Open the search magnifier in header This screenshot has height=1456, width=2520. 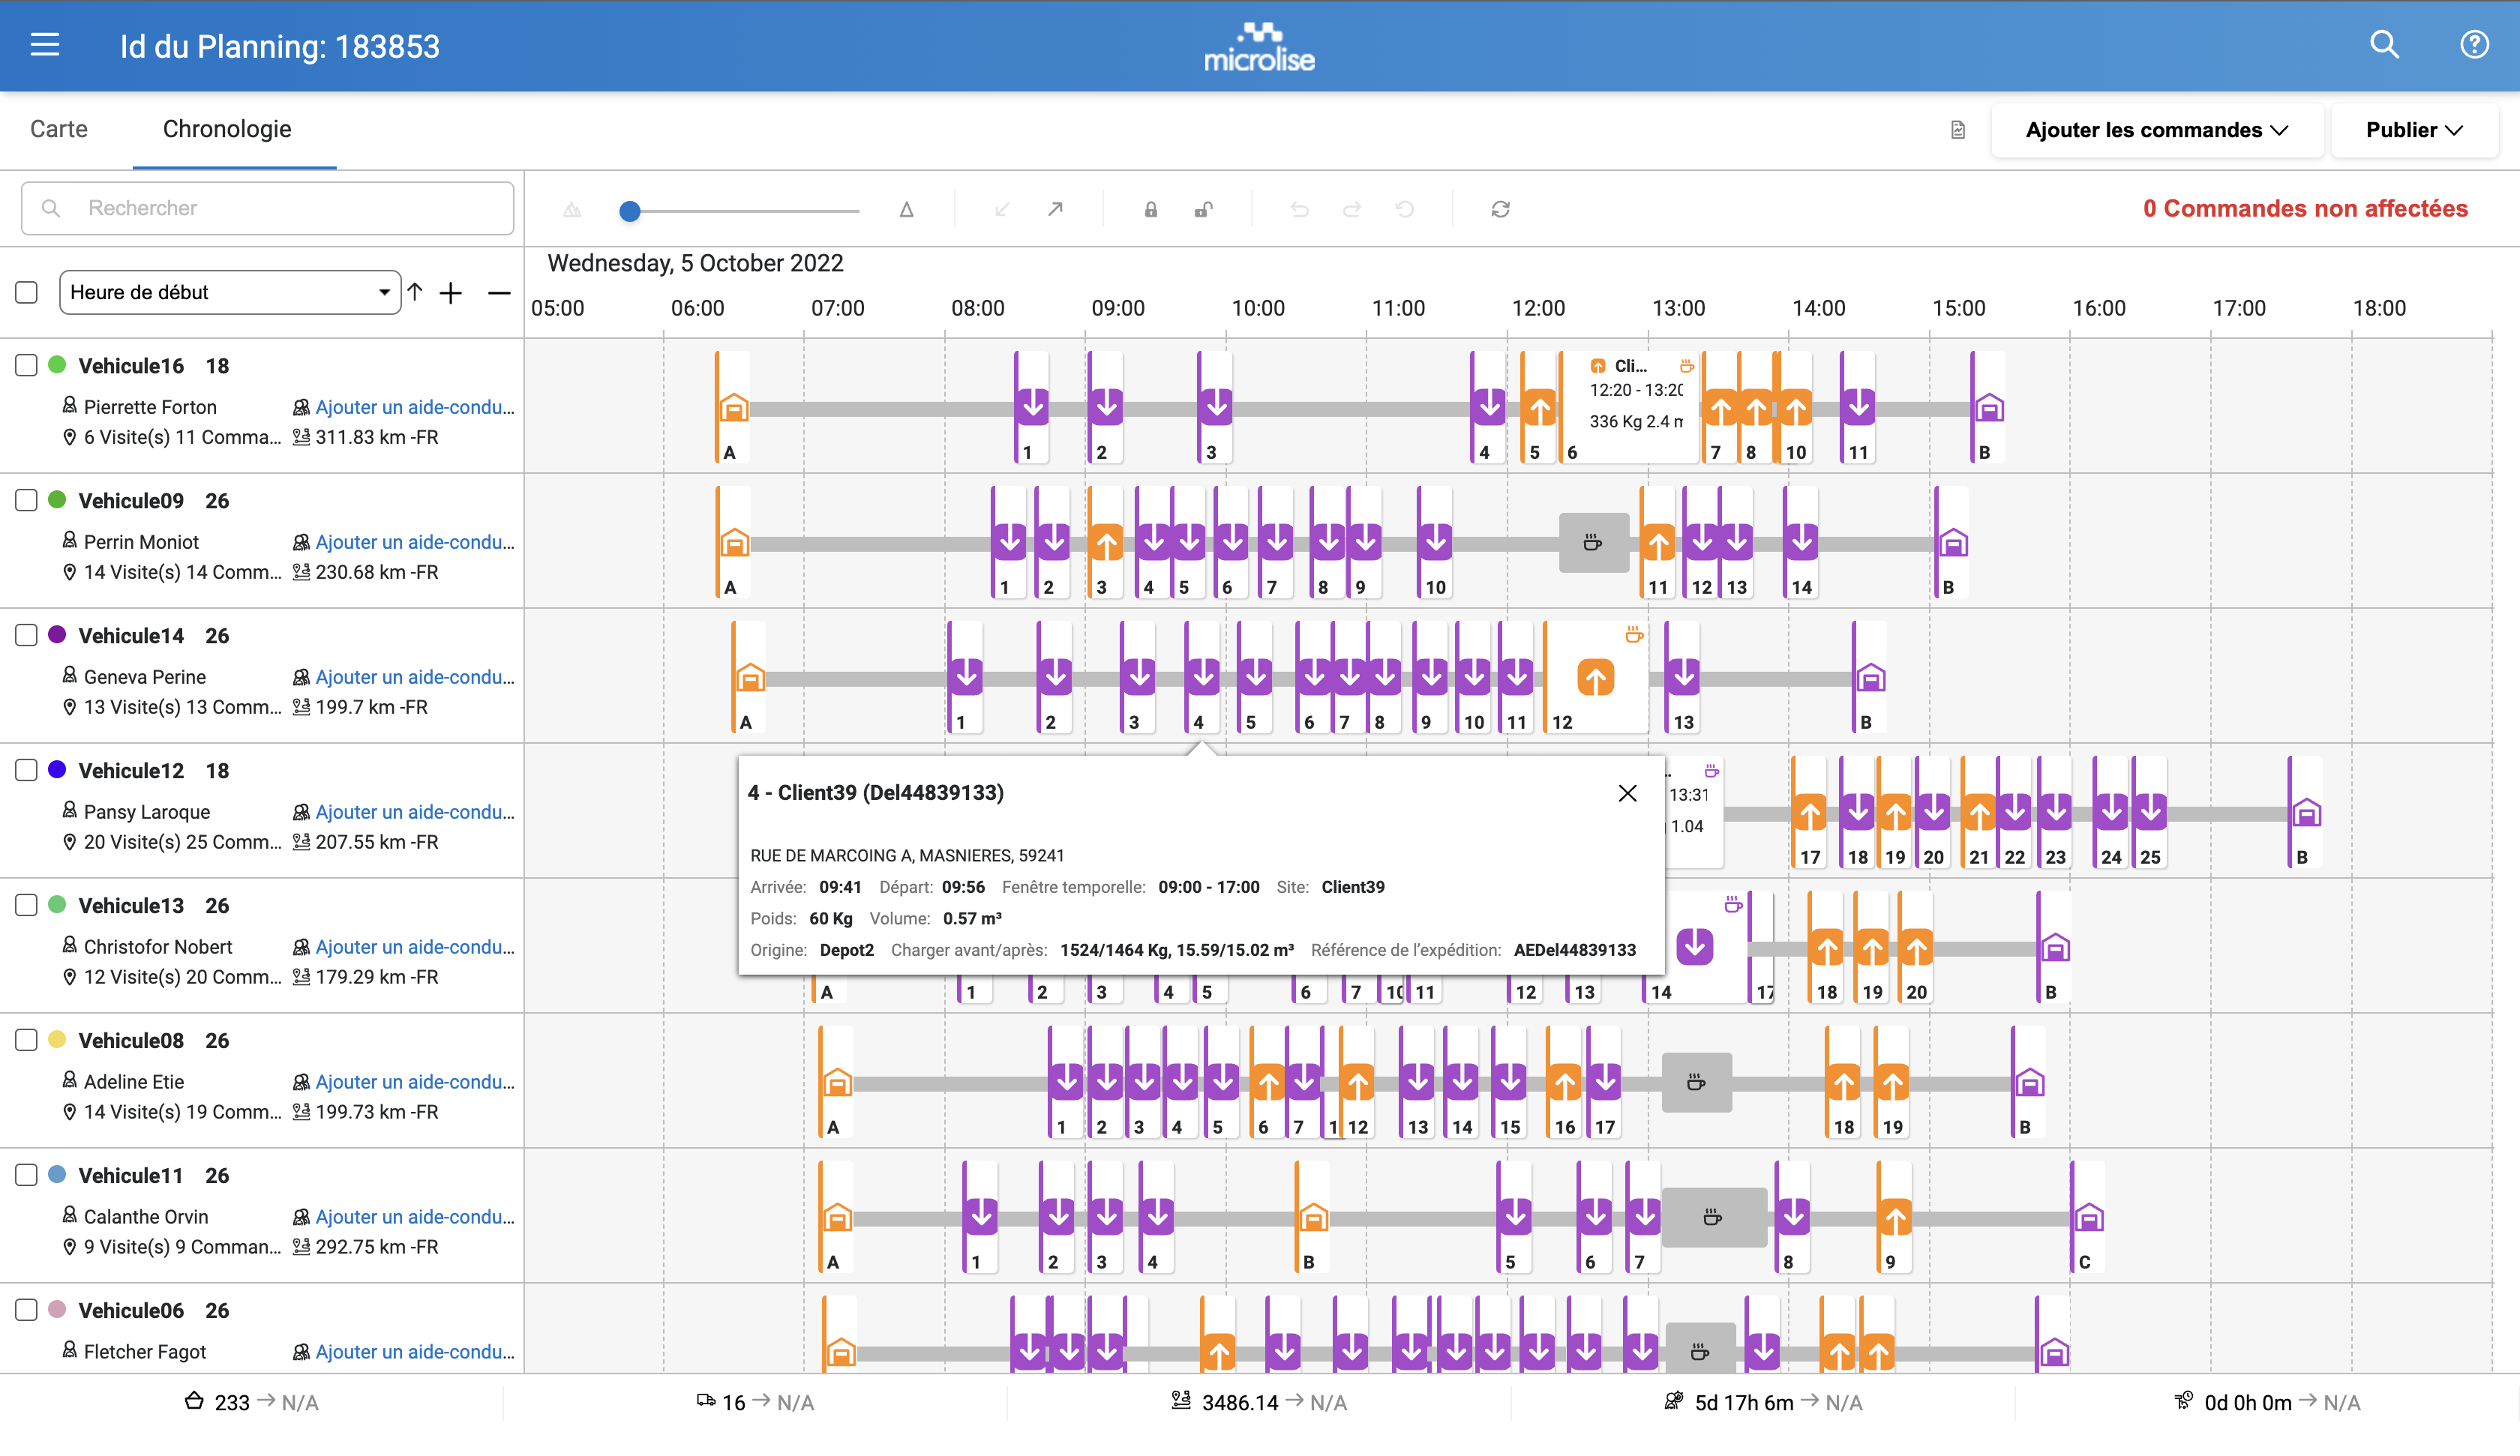pos(2384,45)
